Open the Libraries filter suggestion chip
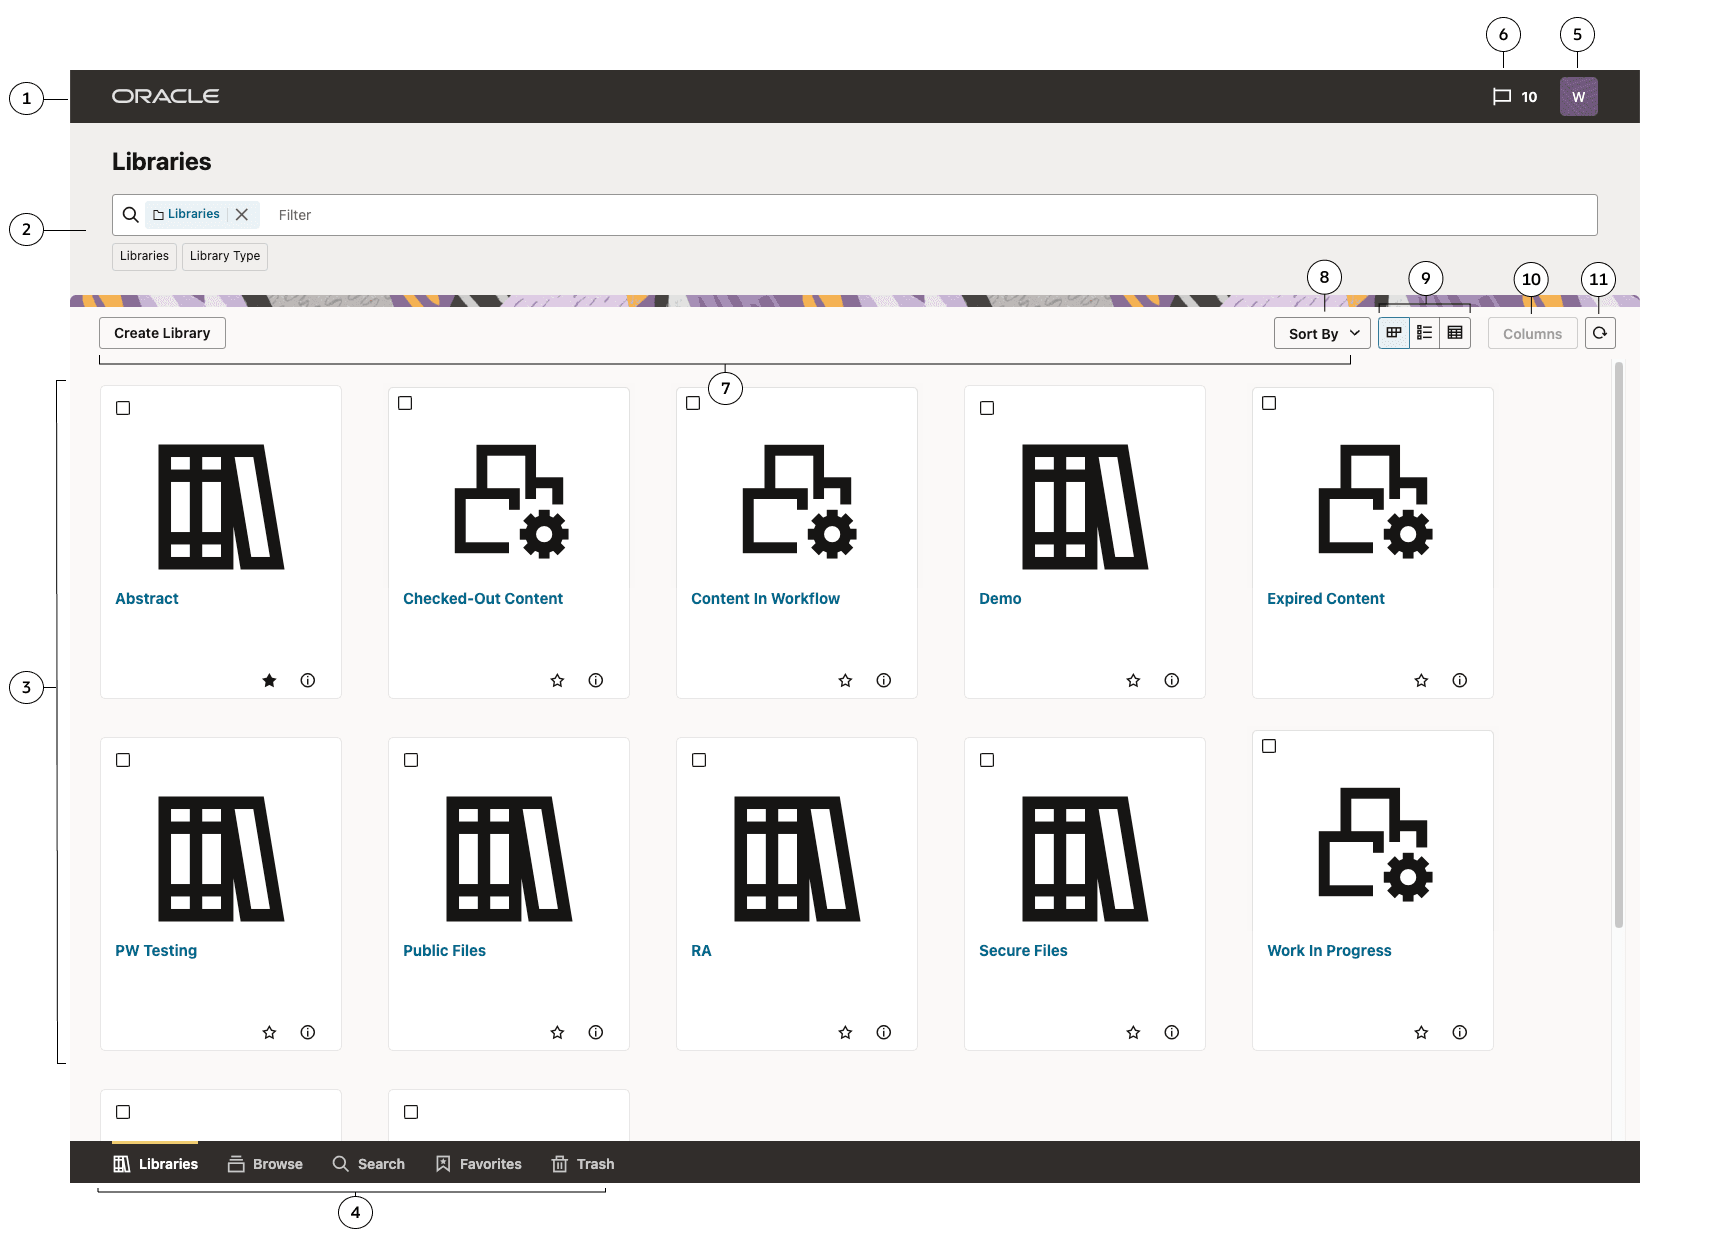 (144, 256)
